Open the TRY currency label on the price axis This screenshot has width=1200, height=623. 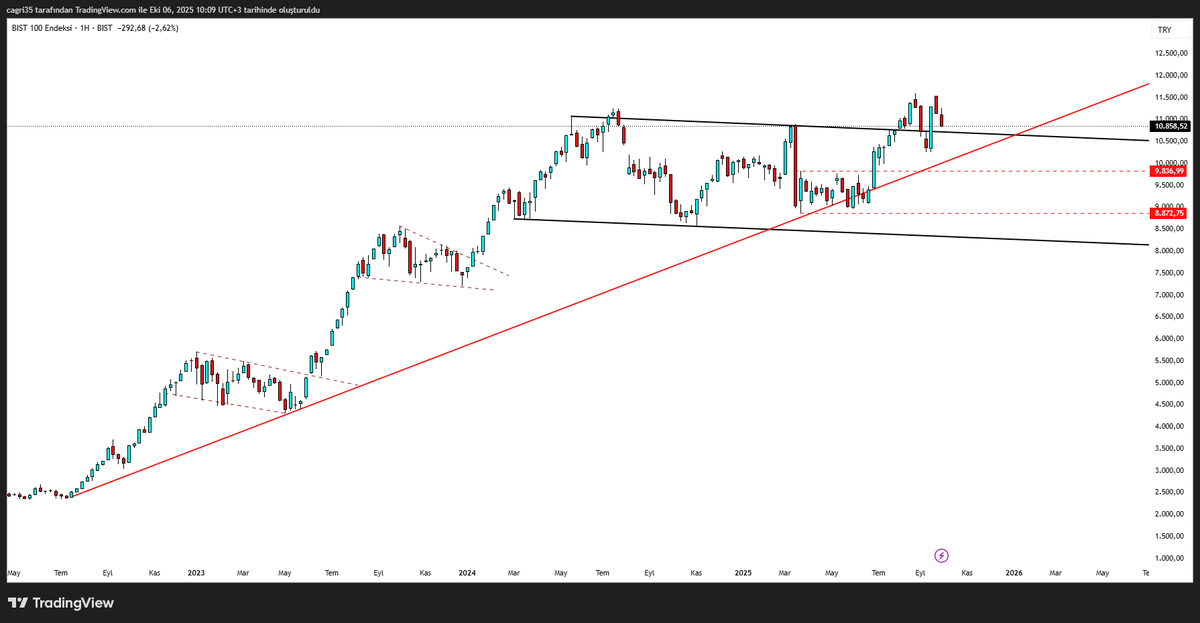point(1166,30)
